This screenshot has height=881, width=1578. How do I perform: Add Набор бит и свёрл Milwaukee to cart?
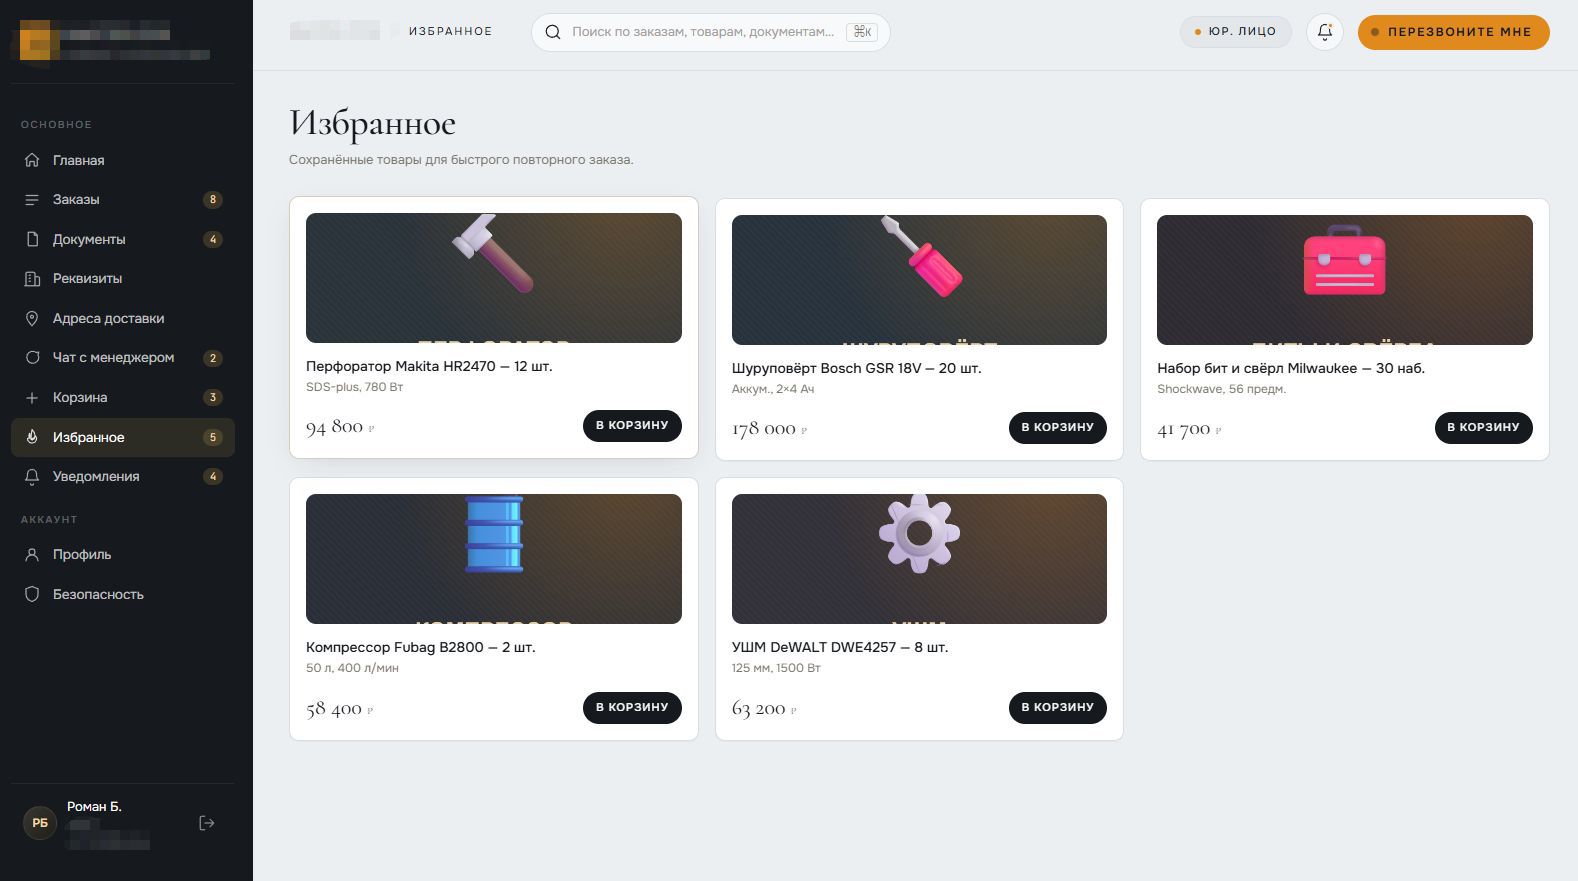tap(1483, 428)
